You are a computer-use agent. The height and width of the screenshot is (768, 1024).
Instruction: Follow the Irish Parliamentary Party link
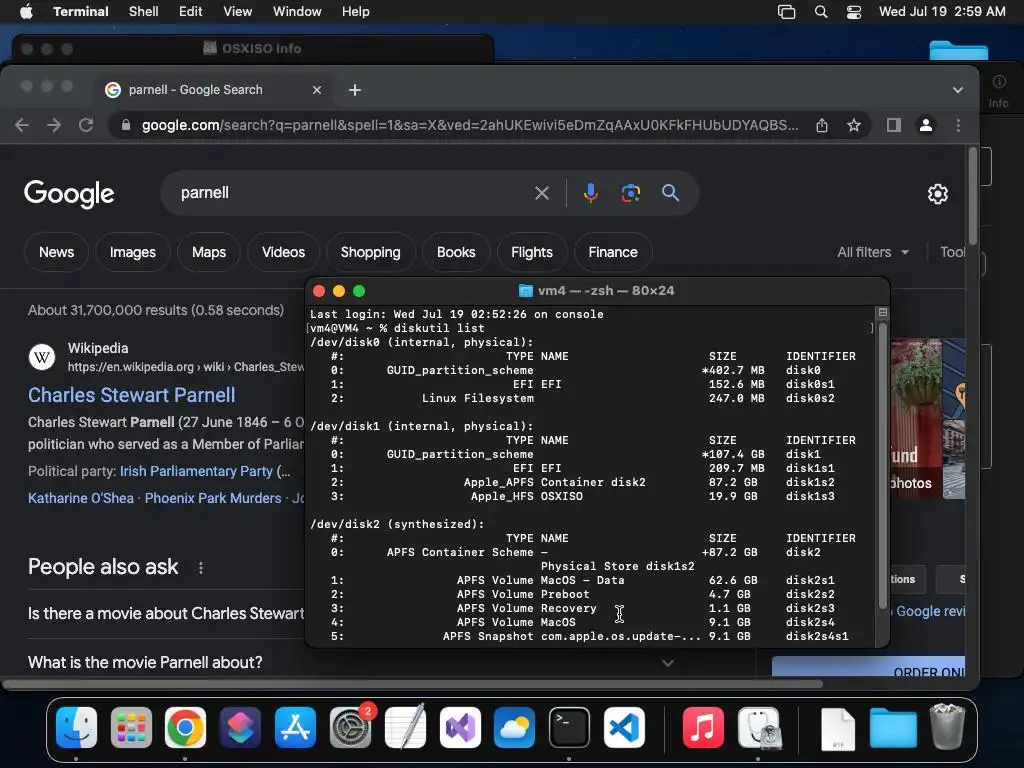[x=196, y=471]
